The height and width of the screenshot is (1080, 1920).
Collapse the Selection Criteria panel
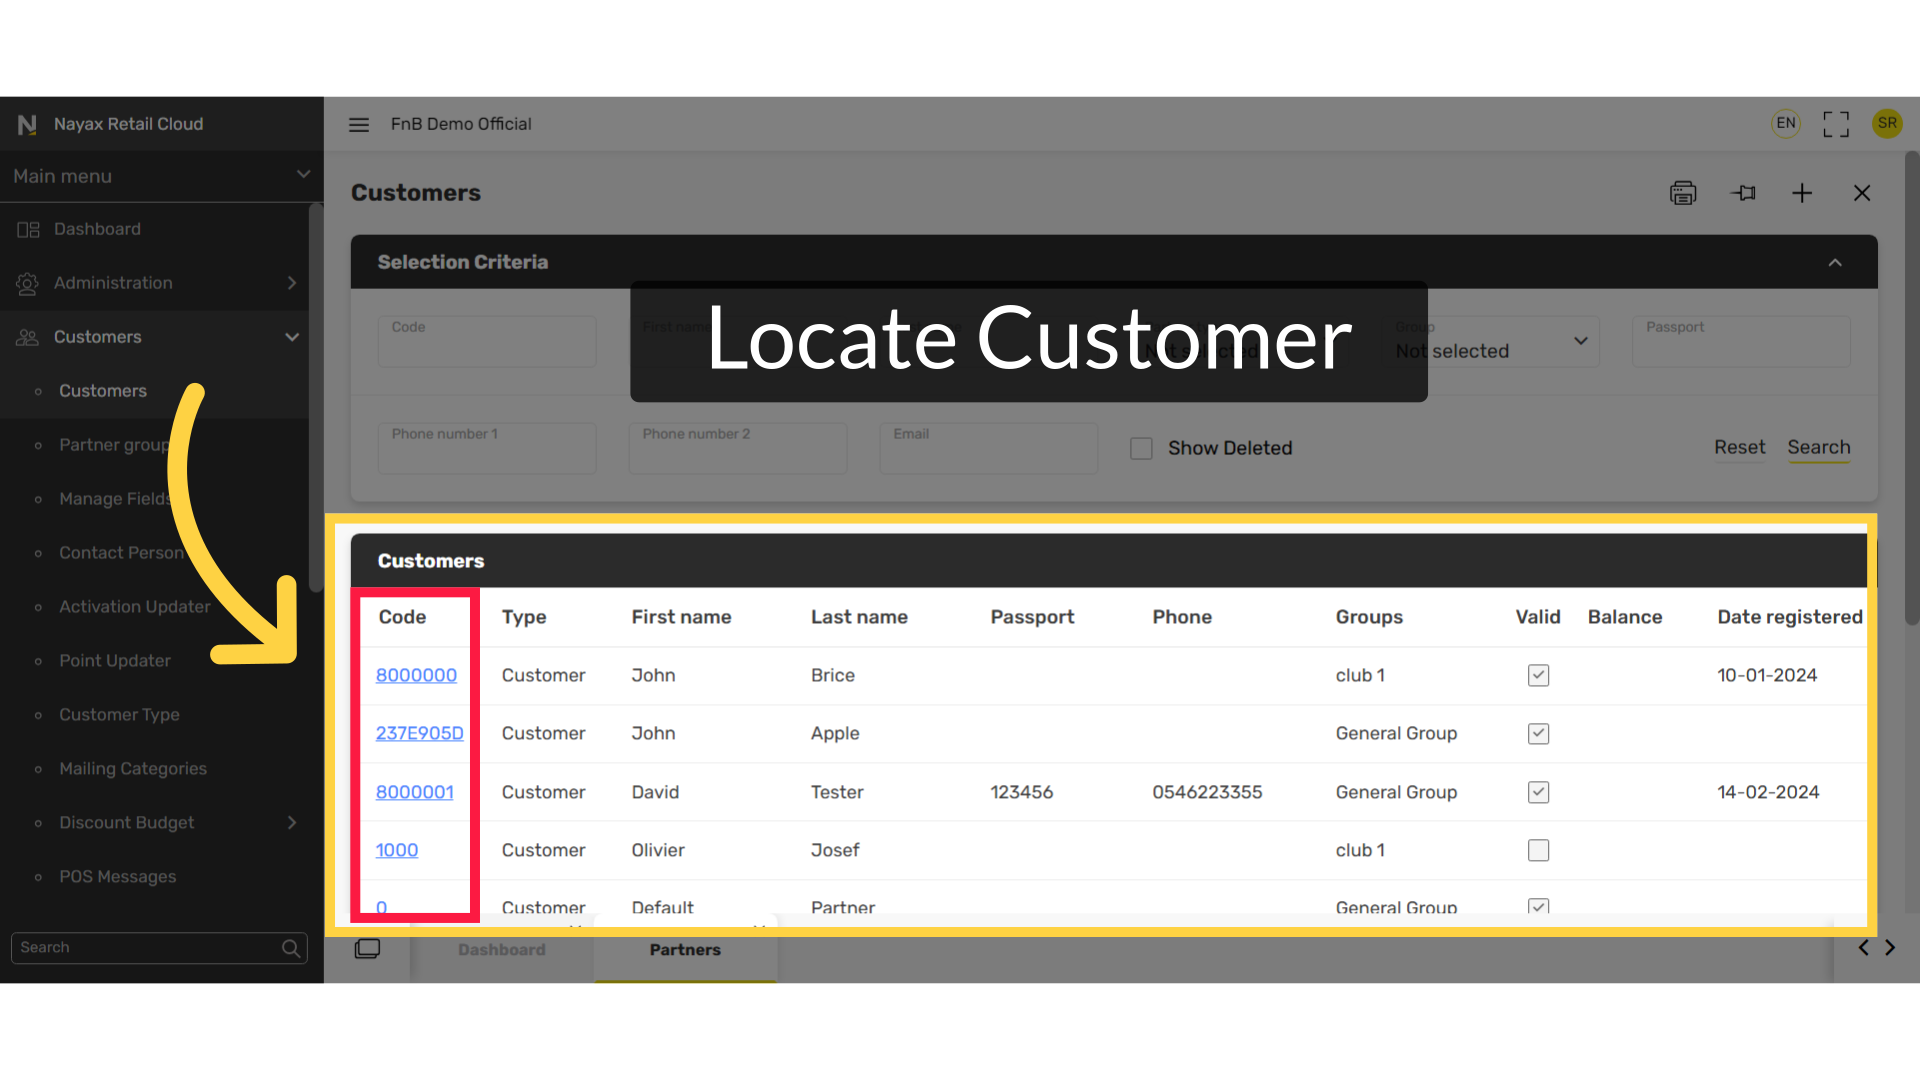(x=1835, y=262)
